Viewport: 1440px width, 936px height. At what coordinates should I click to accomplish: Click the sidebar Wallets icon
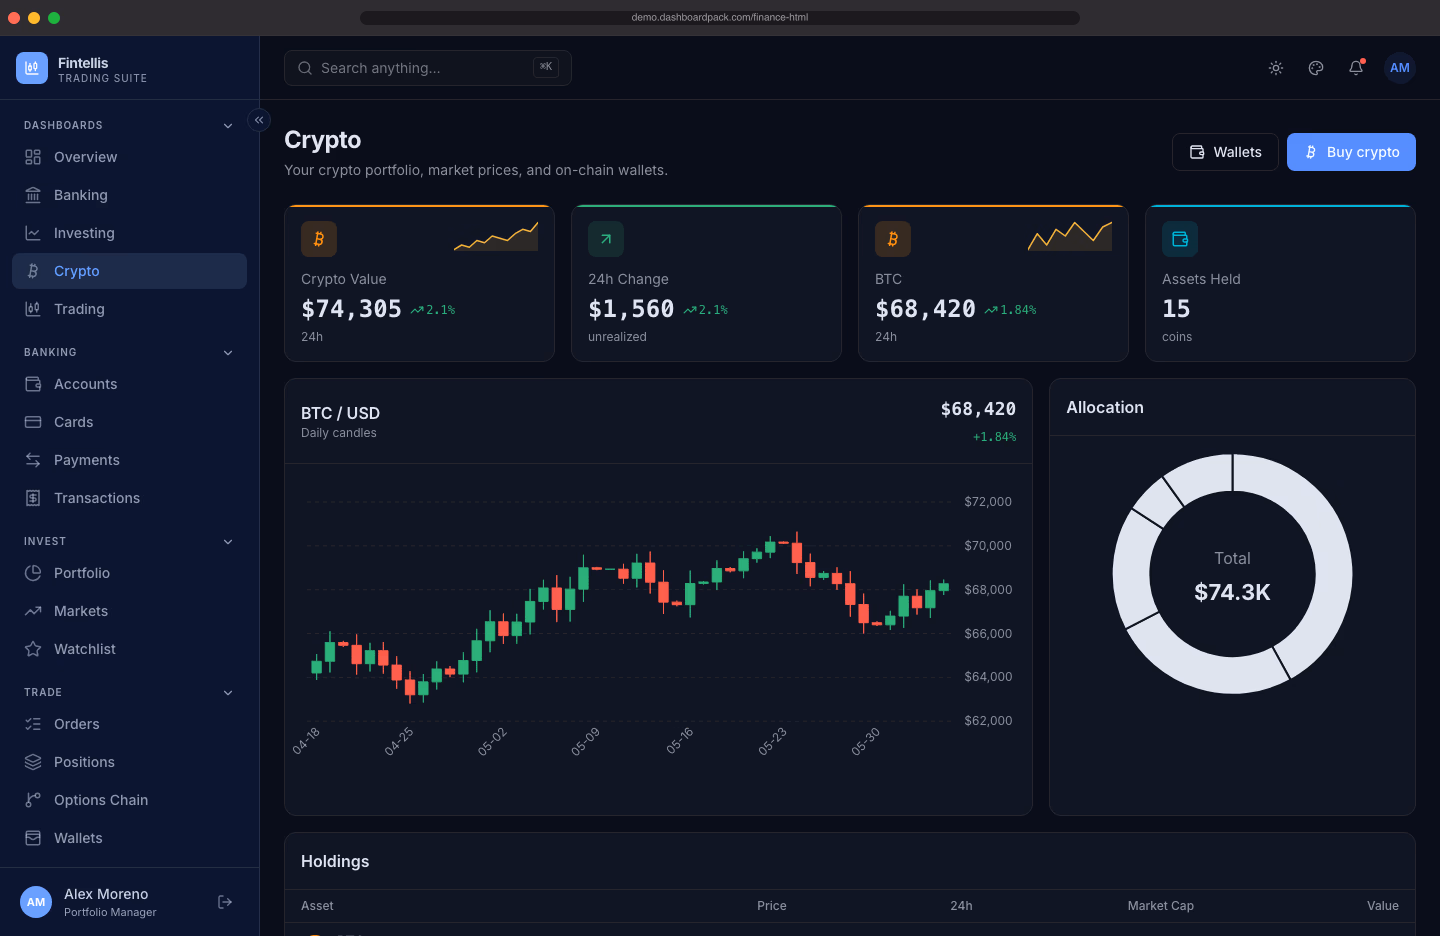pyautogui.click(x=33, y=838)
